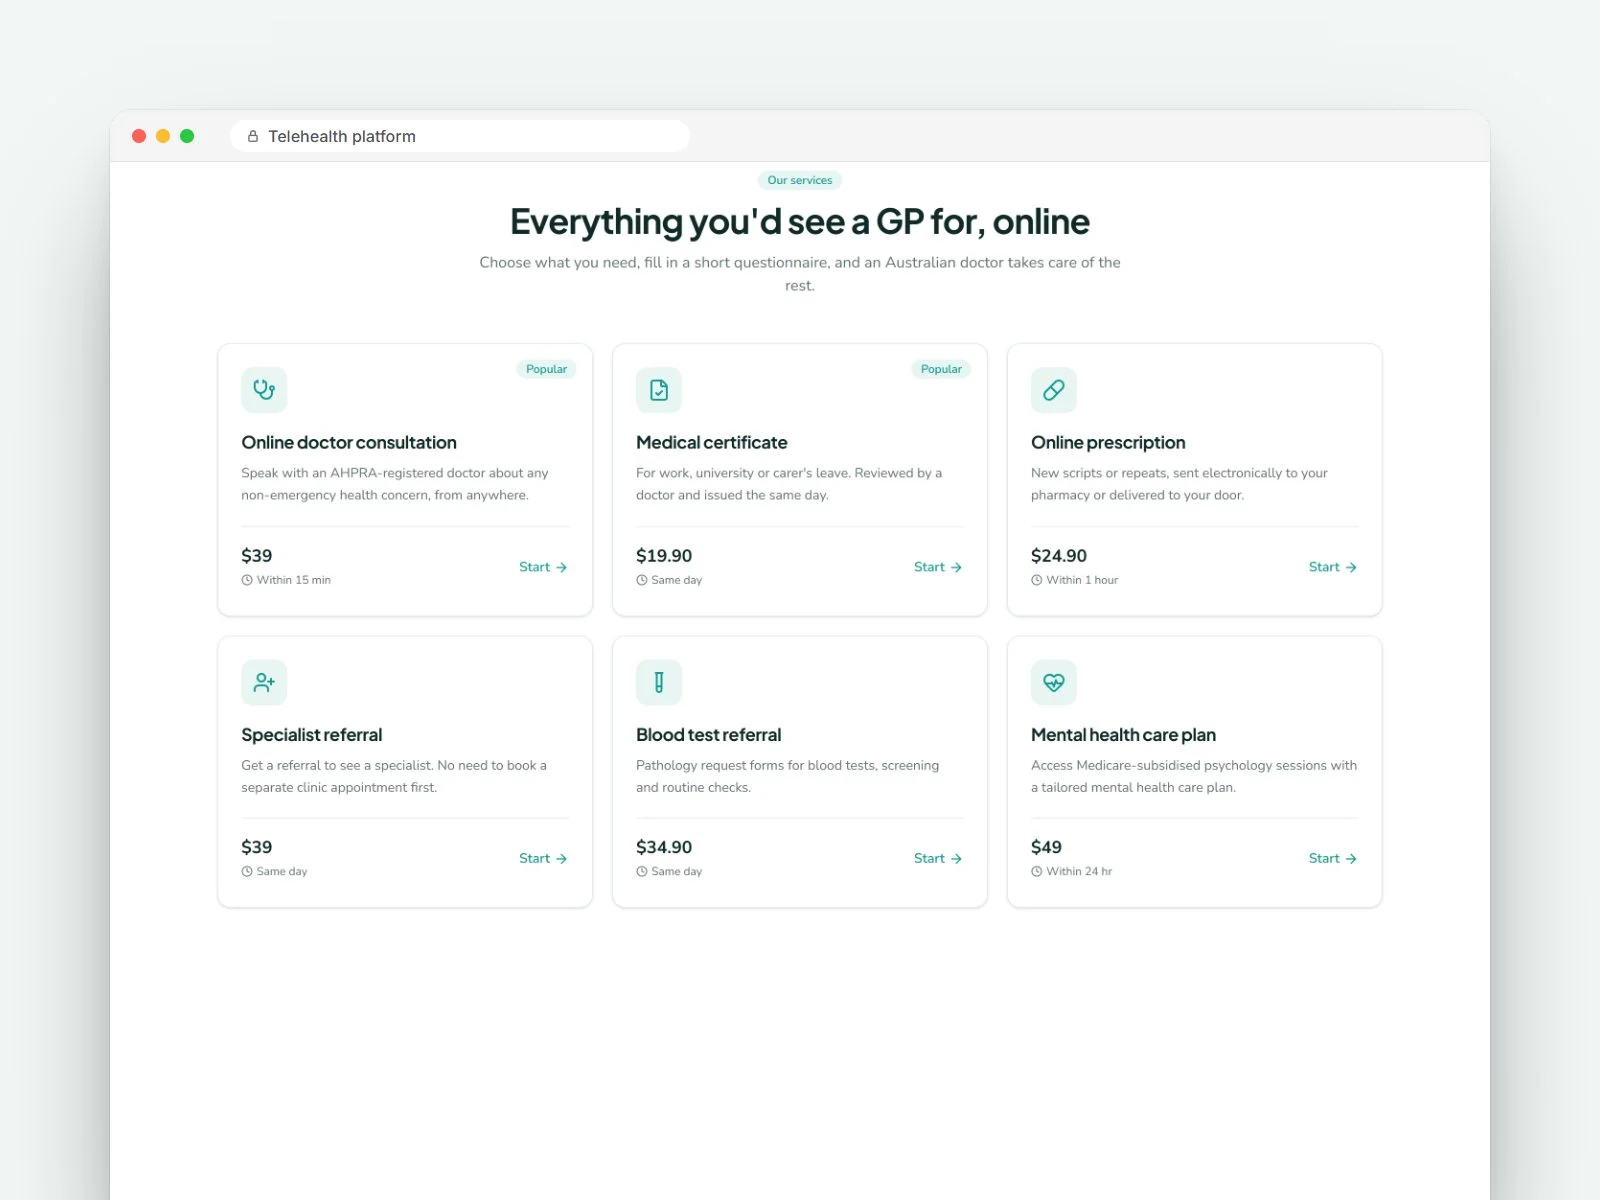Open the Blood test referral title
The height and width of the screenshot is (1200, 1600).
pyautogui.click(x=709, y=735)
